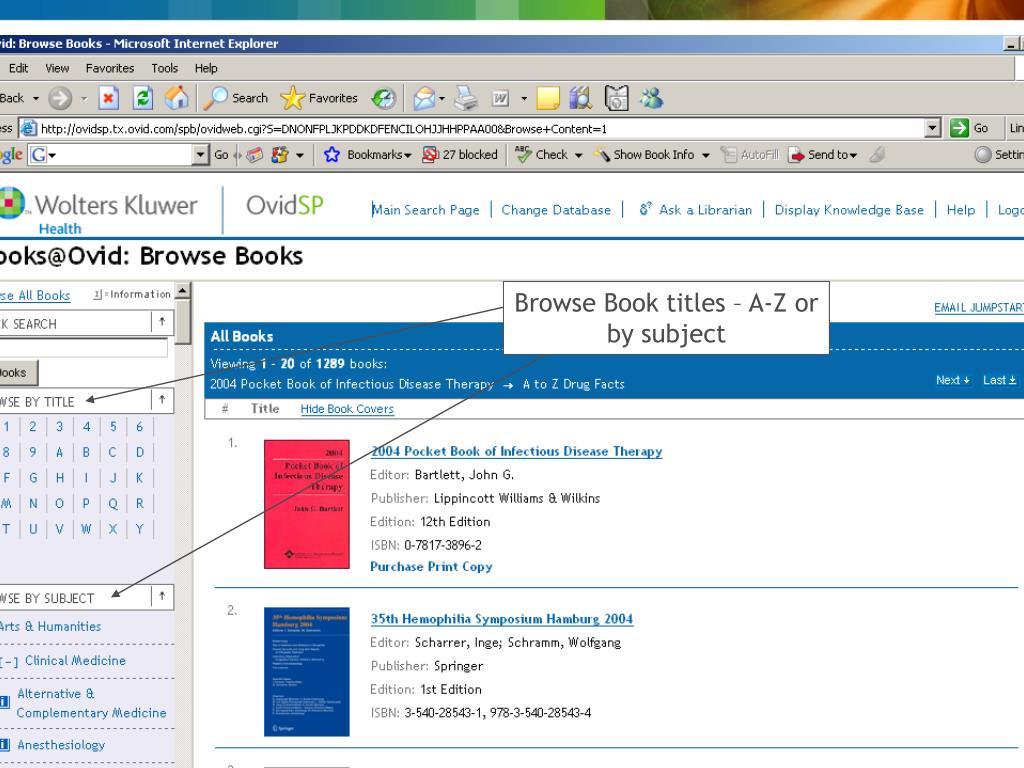Click the info icon beside Anesthesiology
1024x768 pixels.
[5, 744]
